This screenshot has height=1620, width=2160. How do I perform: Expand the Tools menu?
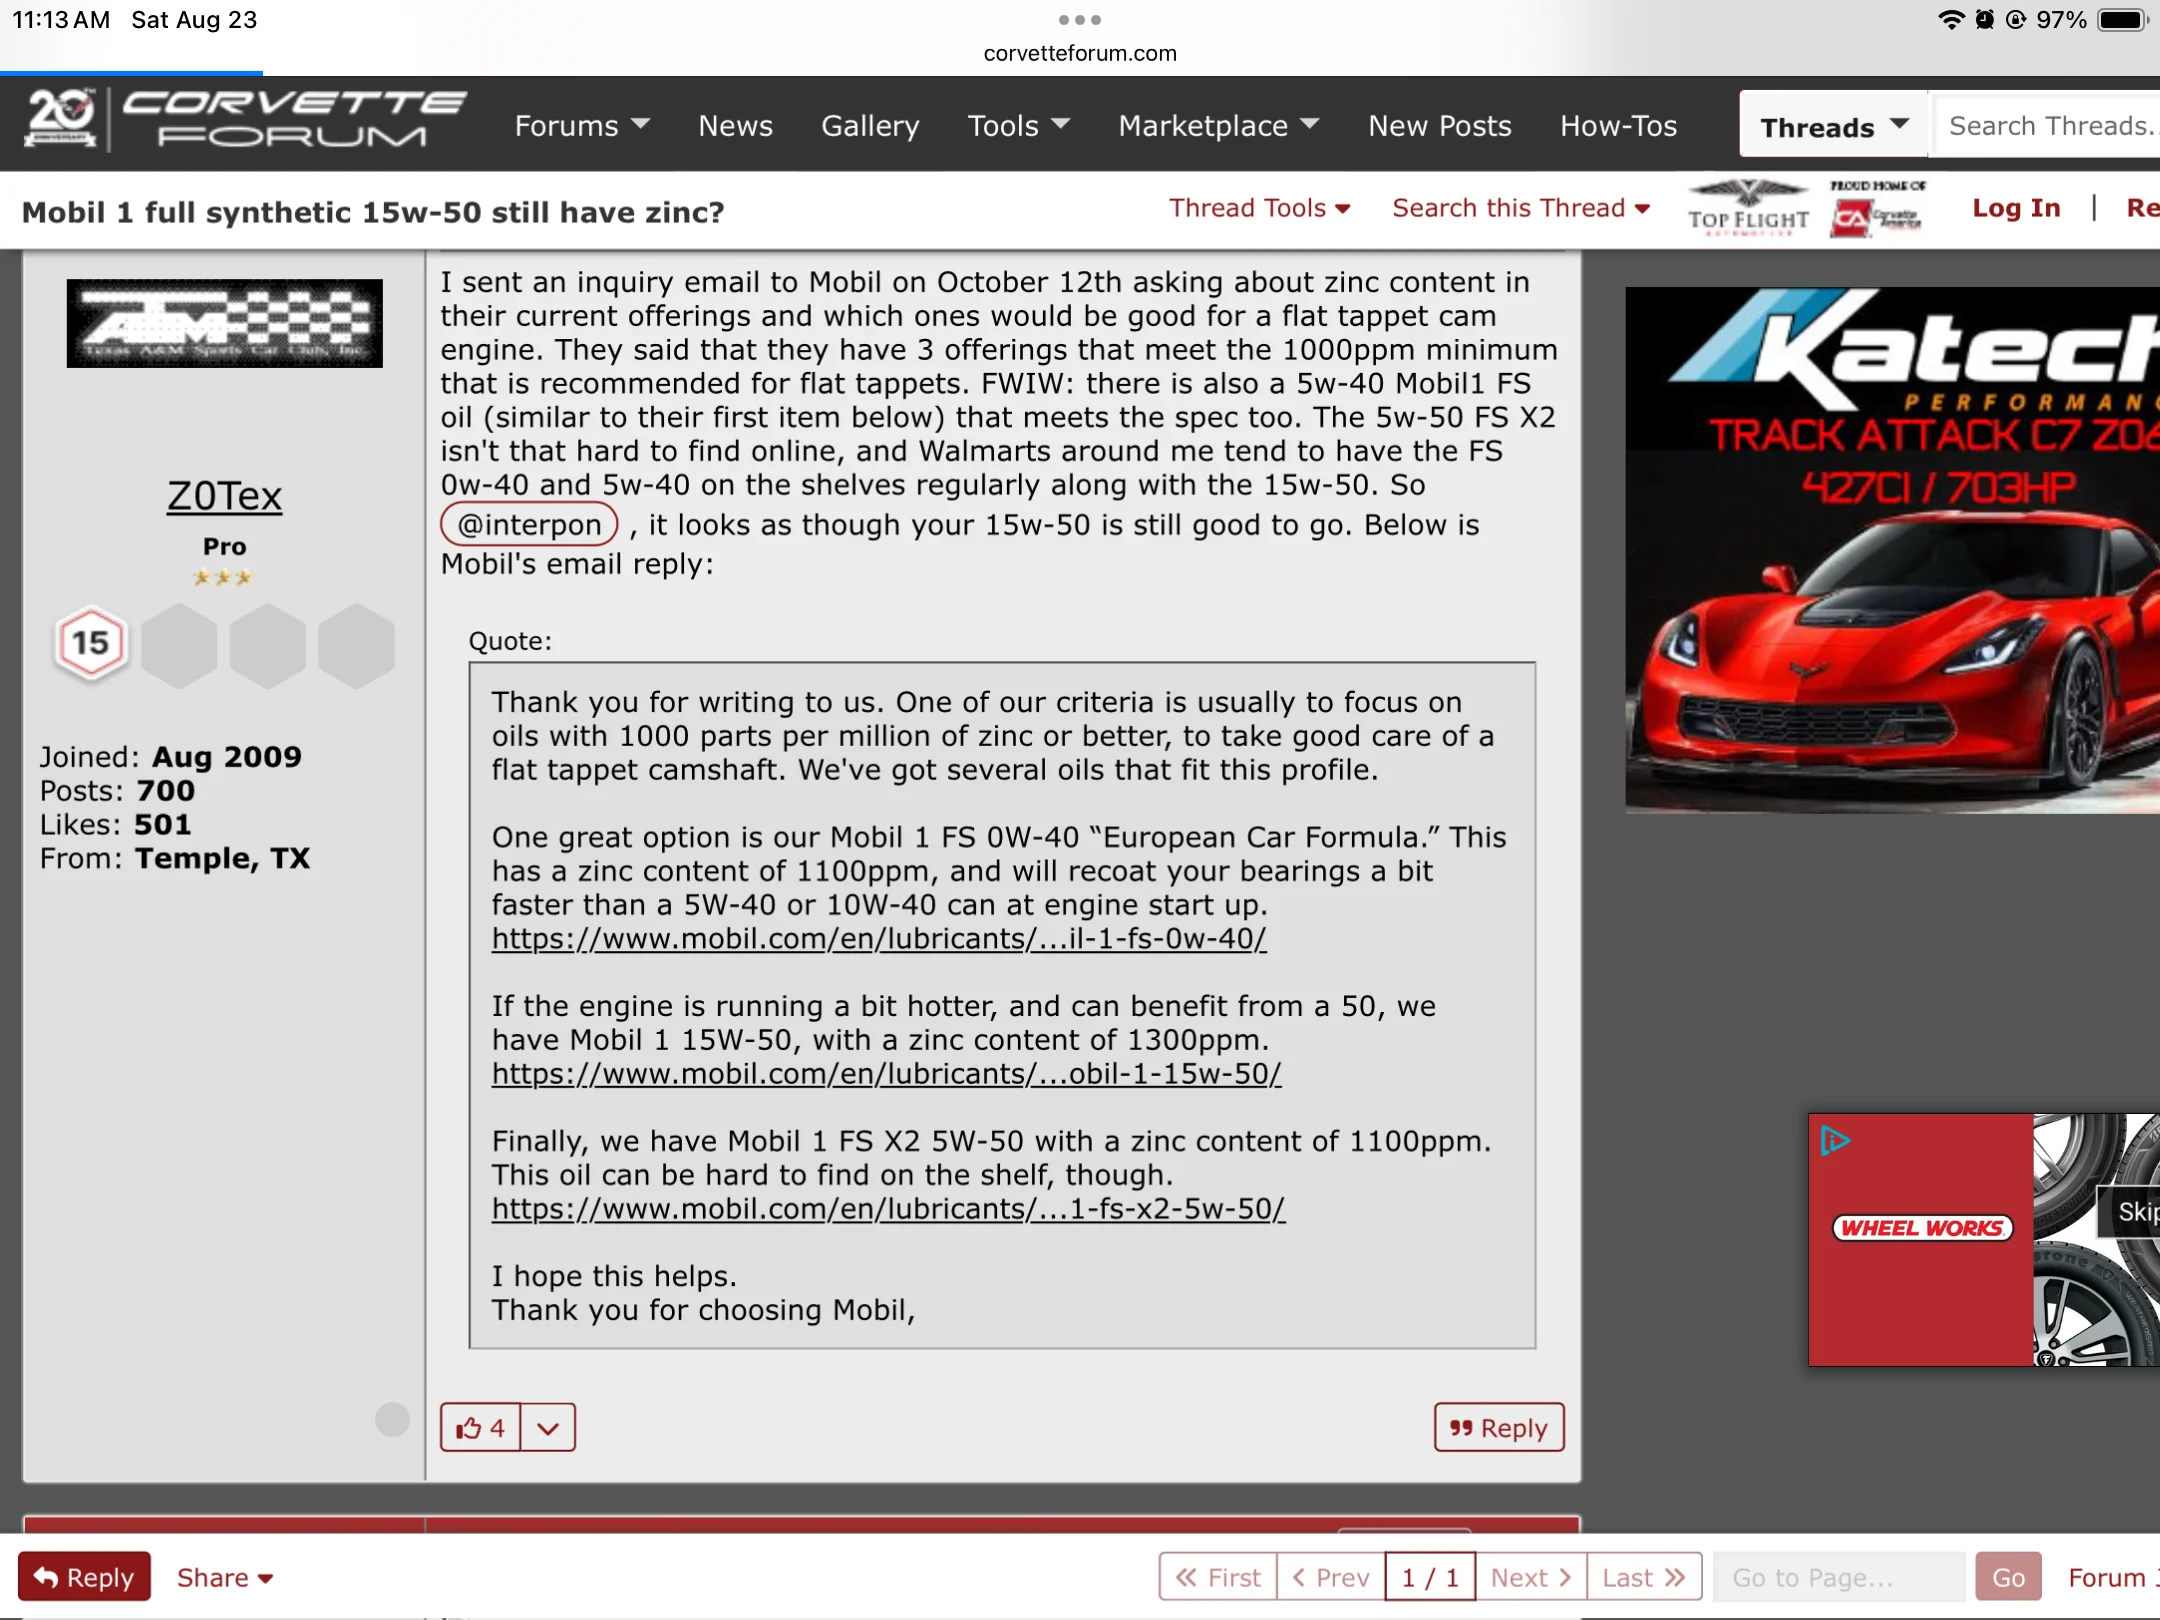click(x=1018, y=126)
